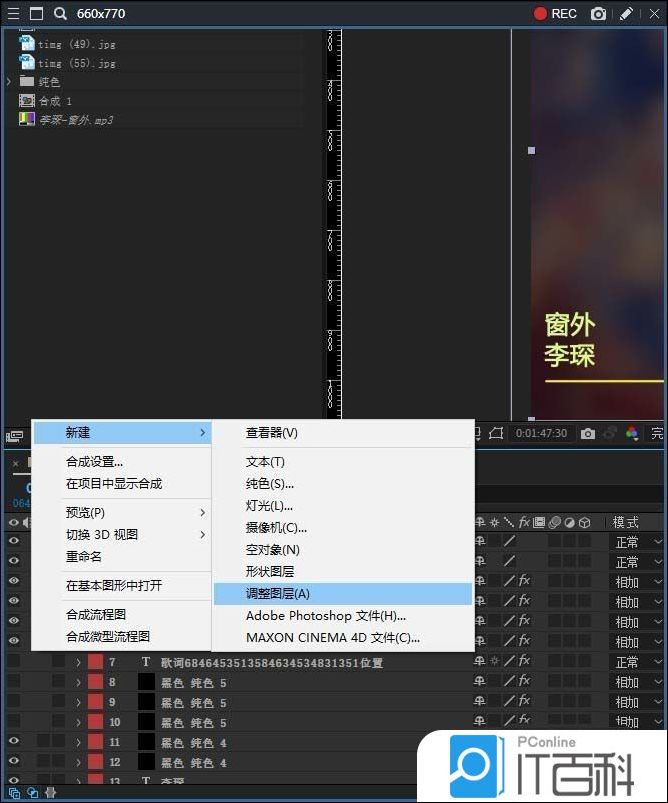Expand layer 11 properties chevron

pyautogui.click(x=78, y=742)
